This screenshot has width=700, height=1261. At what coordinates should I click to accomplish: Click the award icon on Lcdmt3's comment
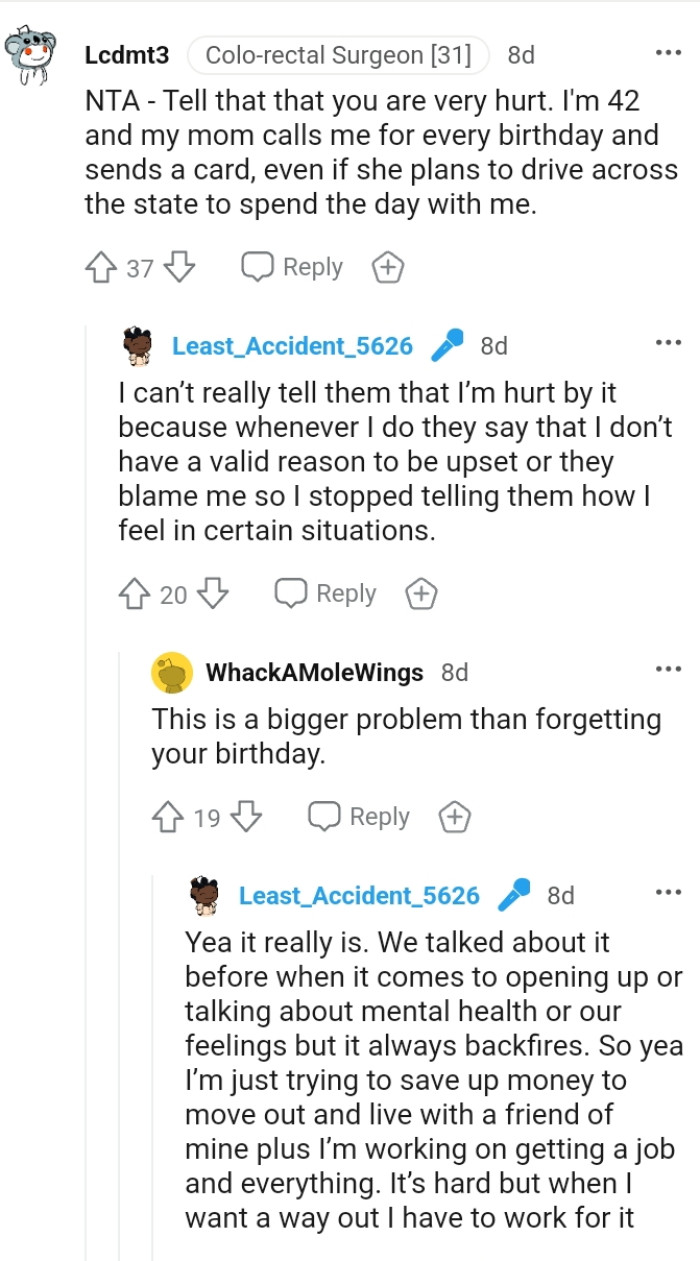point(387,266)
